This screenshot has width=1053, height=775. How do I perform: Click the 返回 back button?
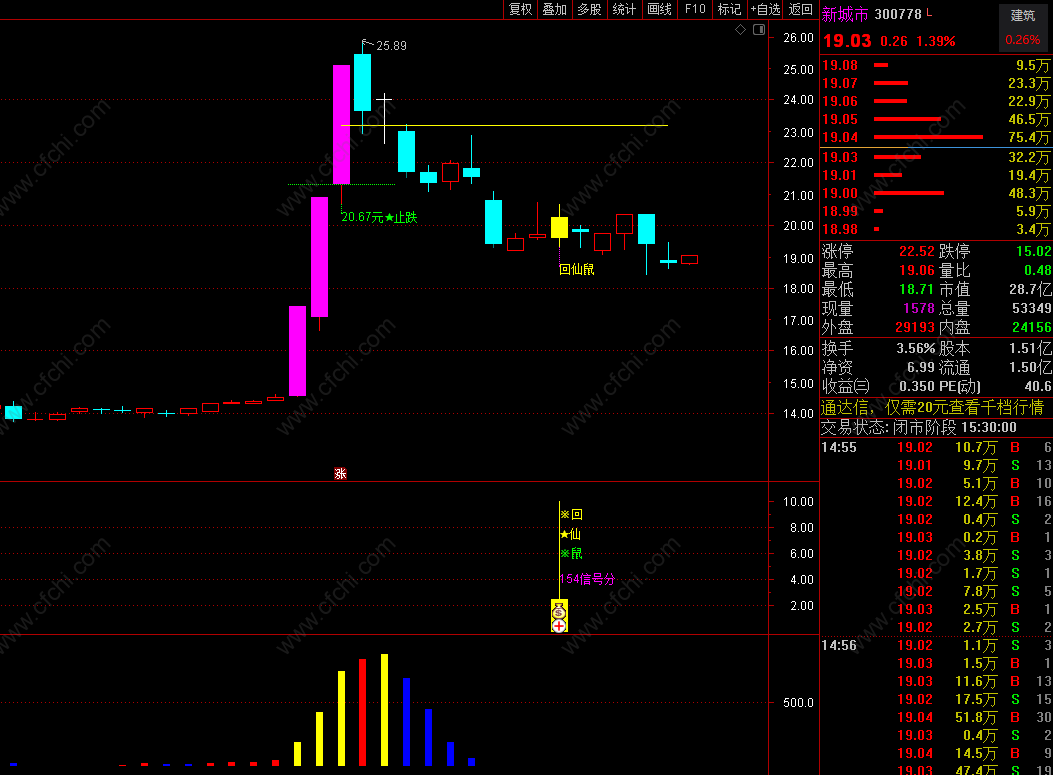[x=800, y=9]
